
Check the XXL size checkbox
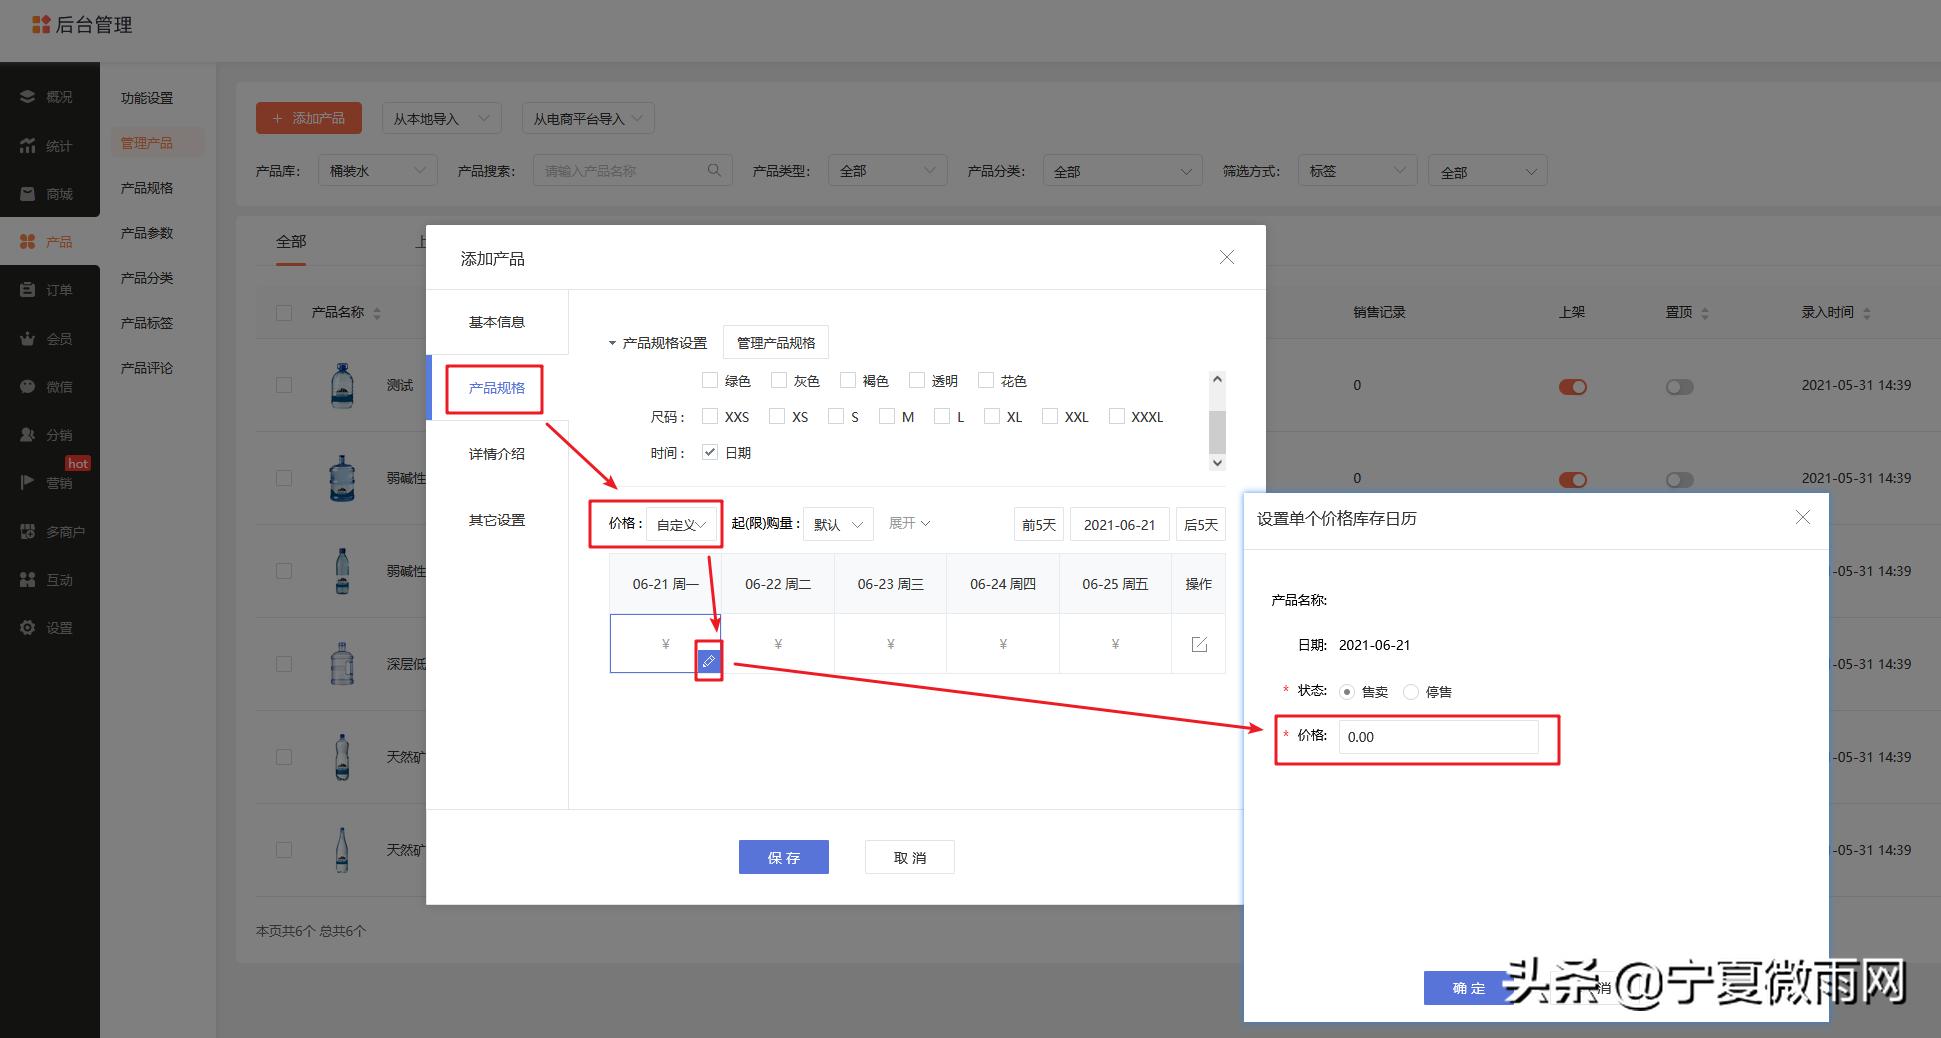coord(1050,416)
